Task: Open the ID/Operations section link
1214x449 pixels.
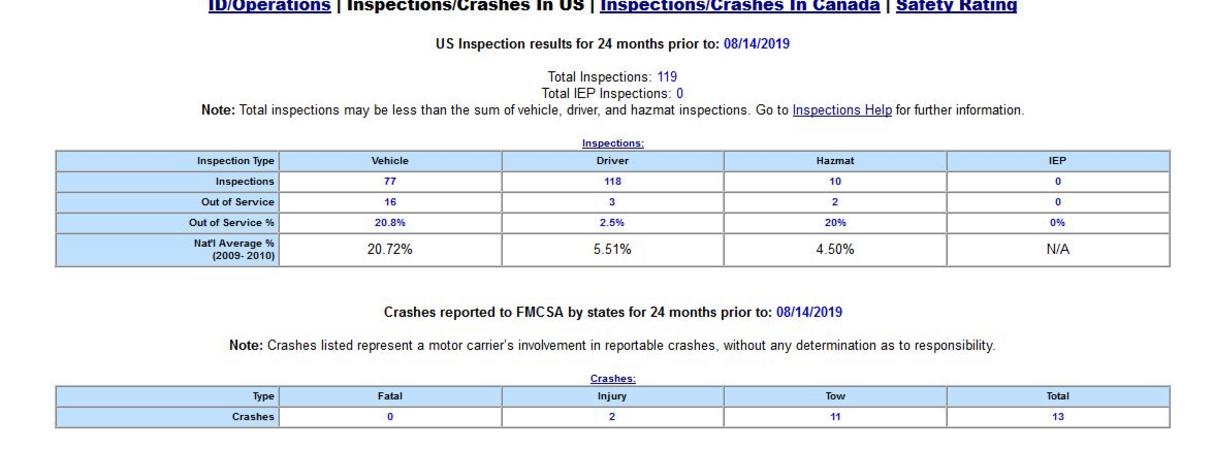Action: coord(268,6)
